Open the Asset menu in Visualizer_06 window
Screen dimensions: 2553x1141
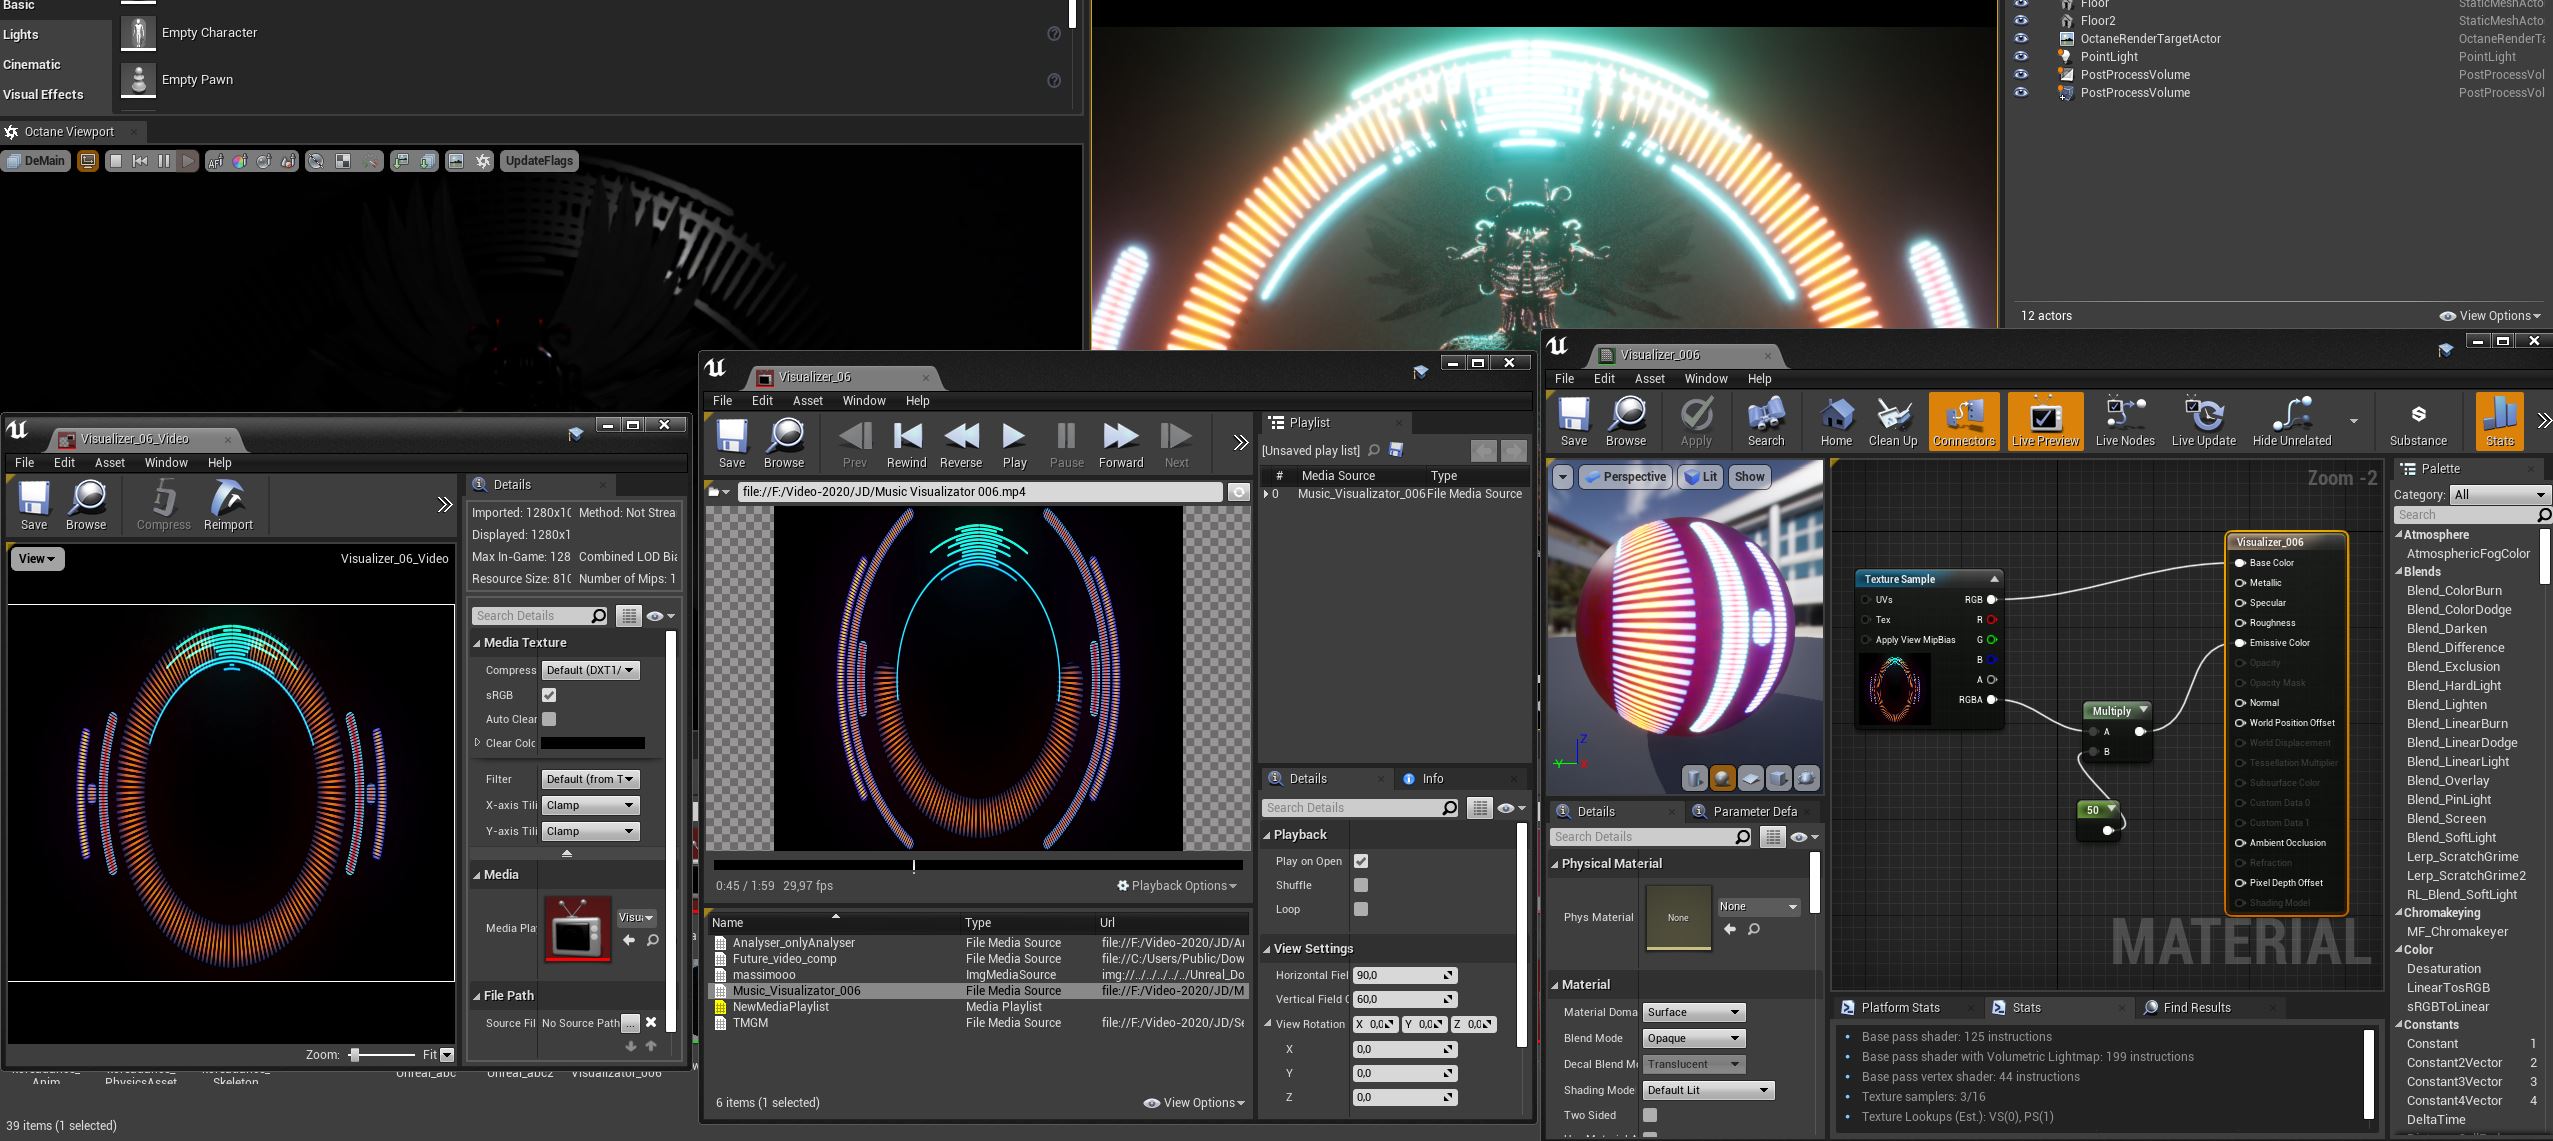coord(807,400)
